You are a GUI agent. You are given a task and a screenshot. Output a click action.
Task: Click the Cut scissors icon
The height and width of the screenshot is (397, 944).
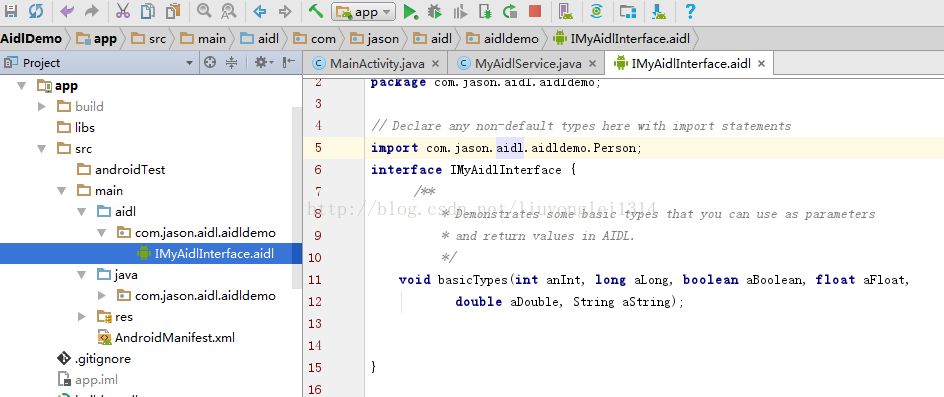[123, 11]
